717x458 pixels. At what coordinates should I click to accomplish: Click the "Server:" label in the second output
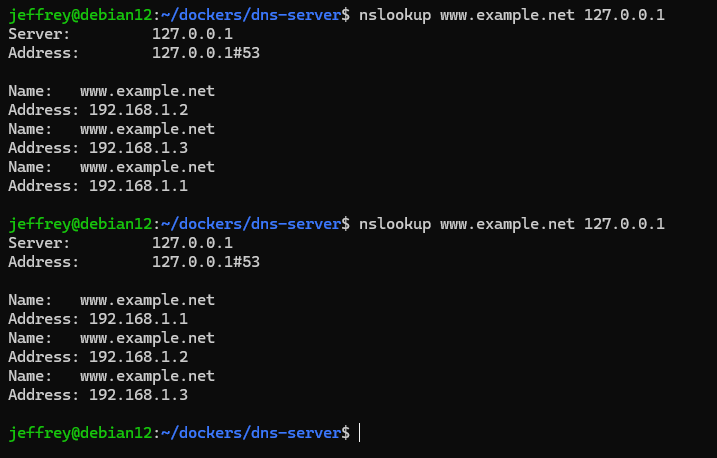(x=39, y=243)
